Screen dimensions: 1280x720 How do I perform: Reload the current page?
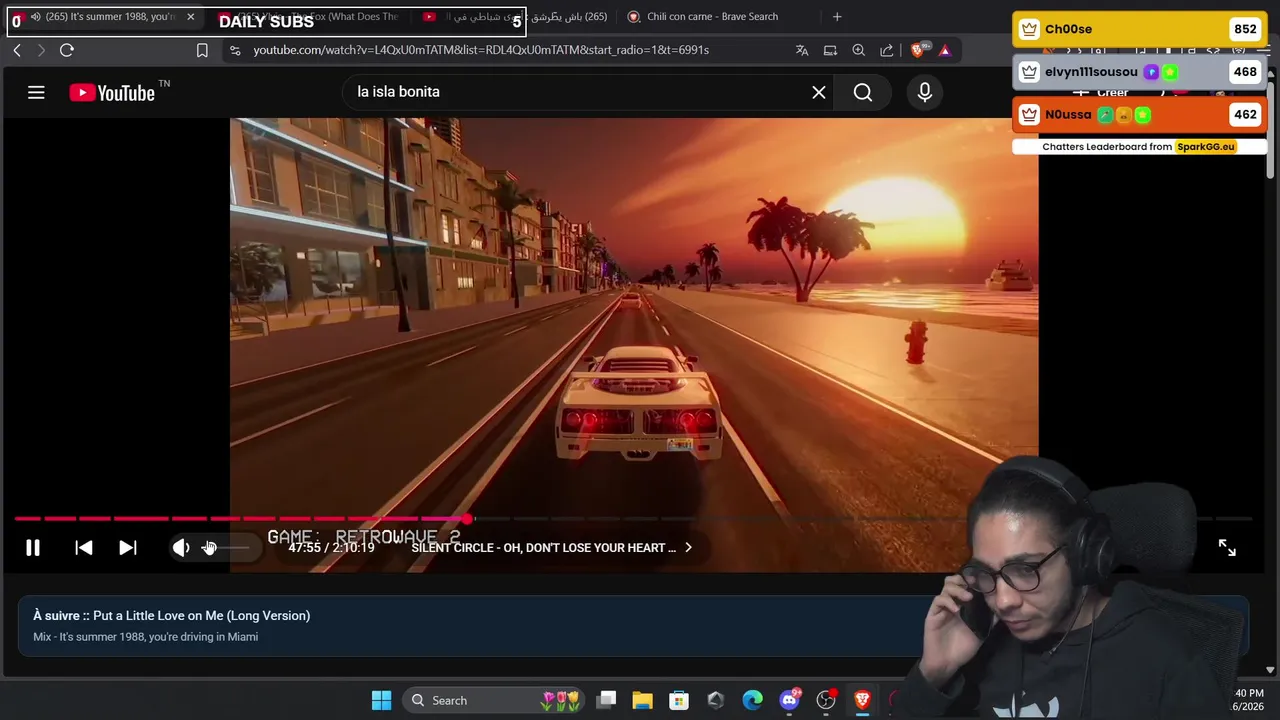[x=67, y=50]
